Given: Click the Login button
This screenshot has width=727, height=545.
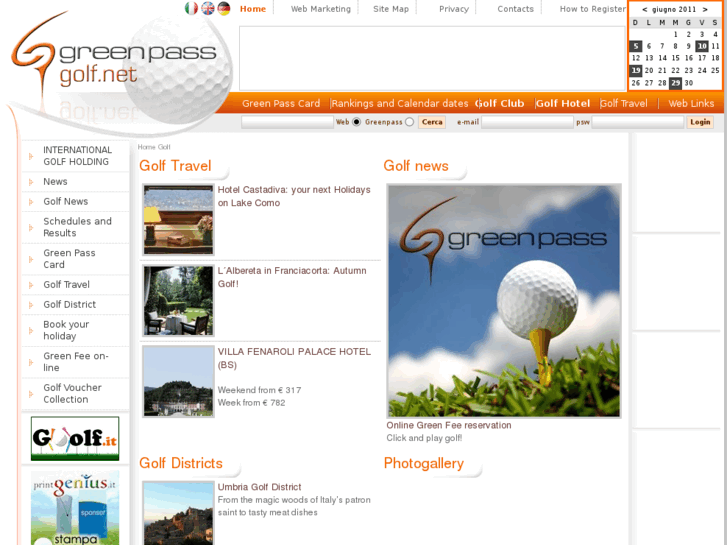Looking at the screenshot, I should (x=700, y=122).
